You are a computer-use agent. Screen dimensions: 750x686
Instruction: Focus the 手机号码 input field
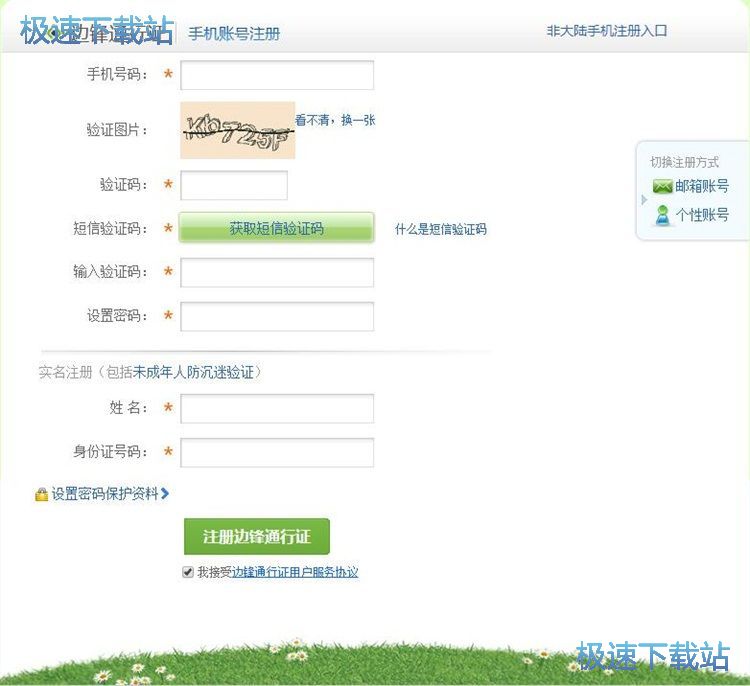[x=277, y=75]
